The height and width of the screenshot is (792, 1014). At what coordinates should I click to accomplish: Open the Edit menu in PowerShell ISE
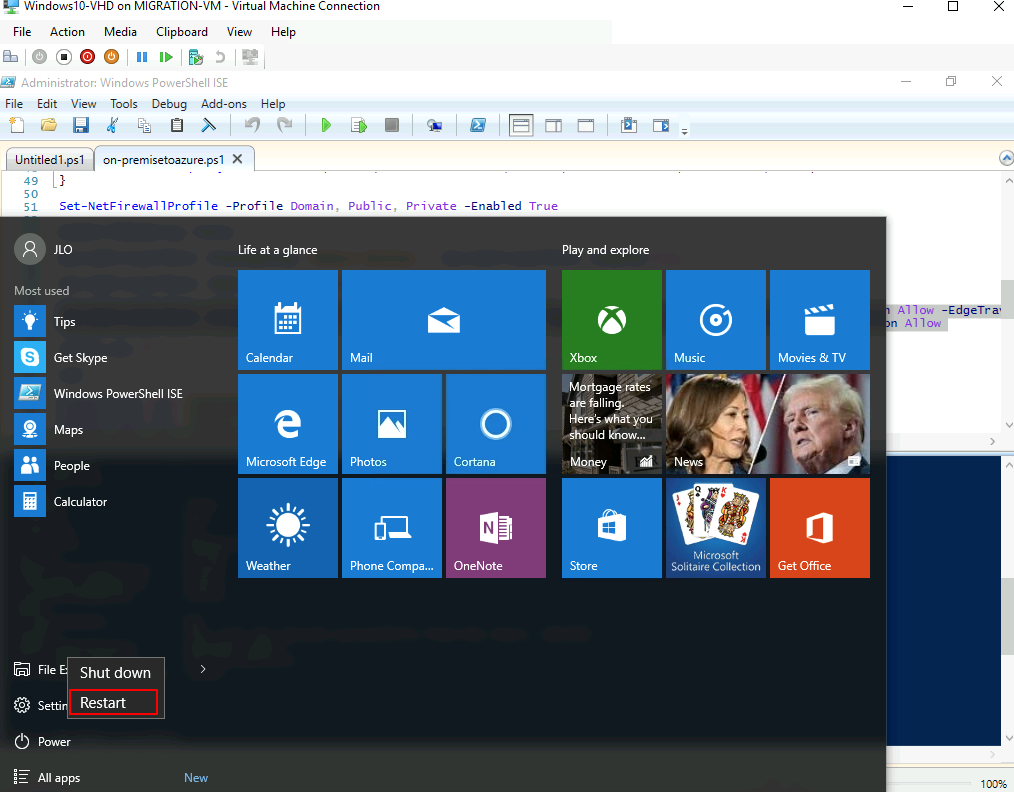coord(47,103)
